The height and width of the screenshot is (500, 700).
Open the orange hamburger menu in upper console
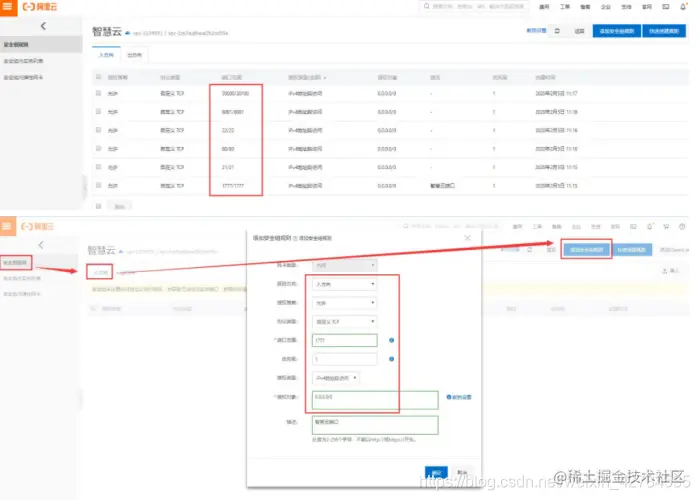pyautogui.click(x=8, y=7)
